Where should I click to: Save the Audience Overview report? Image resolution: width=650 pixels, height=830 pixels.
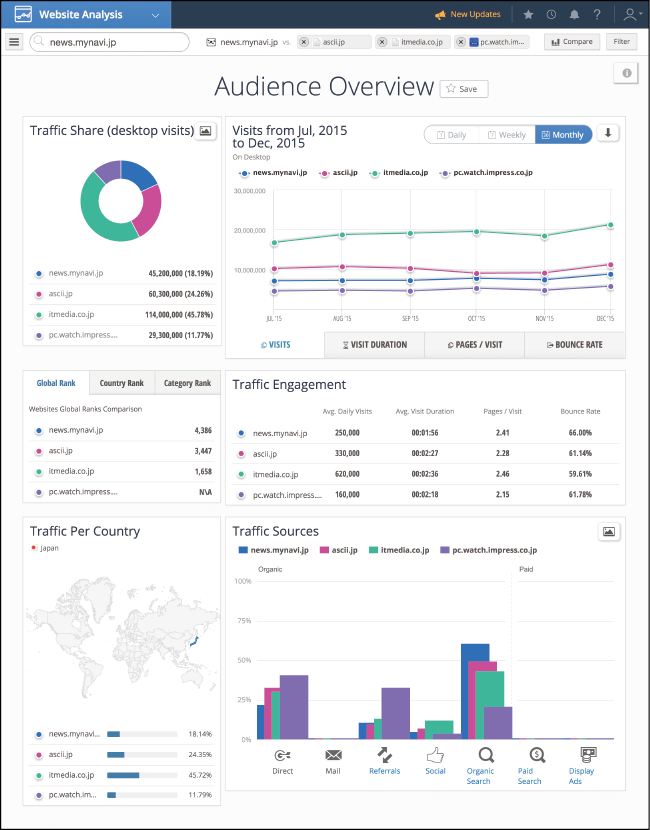[464, 89]
